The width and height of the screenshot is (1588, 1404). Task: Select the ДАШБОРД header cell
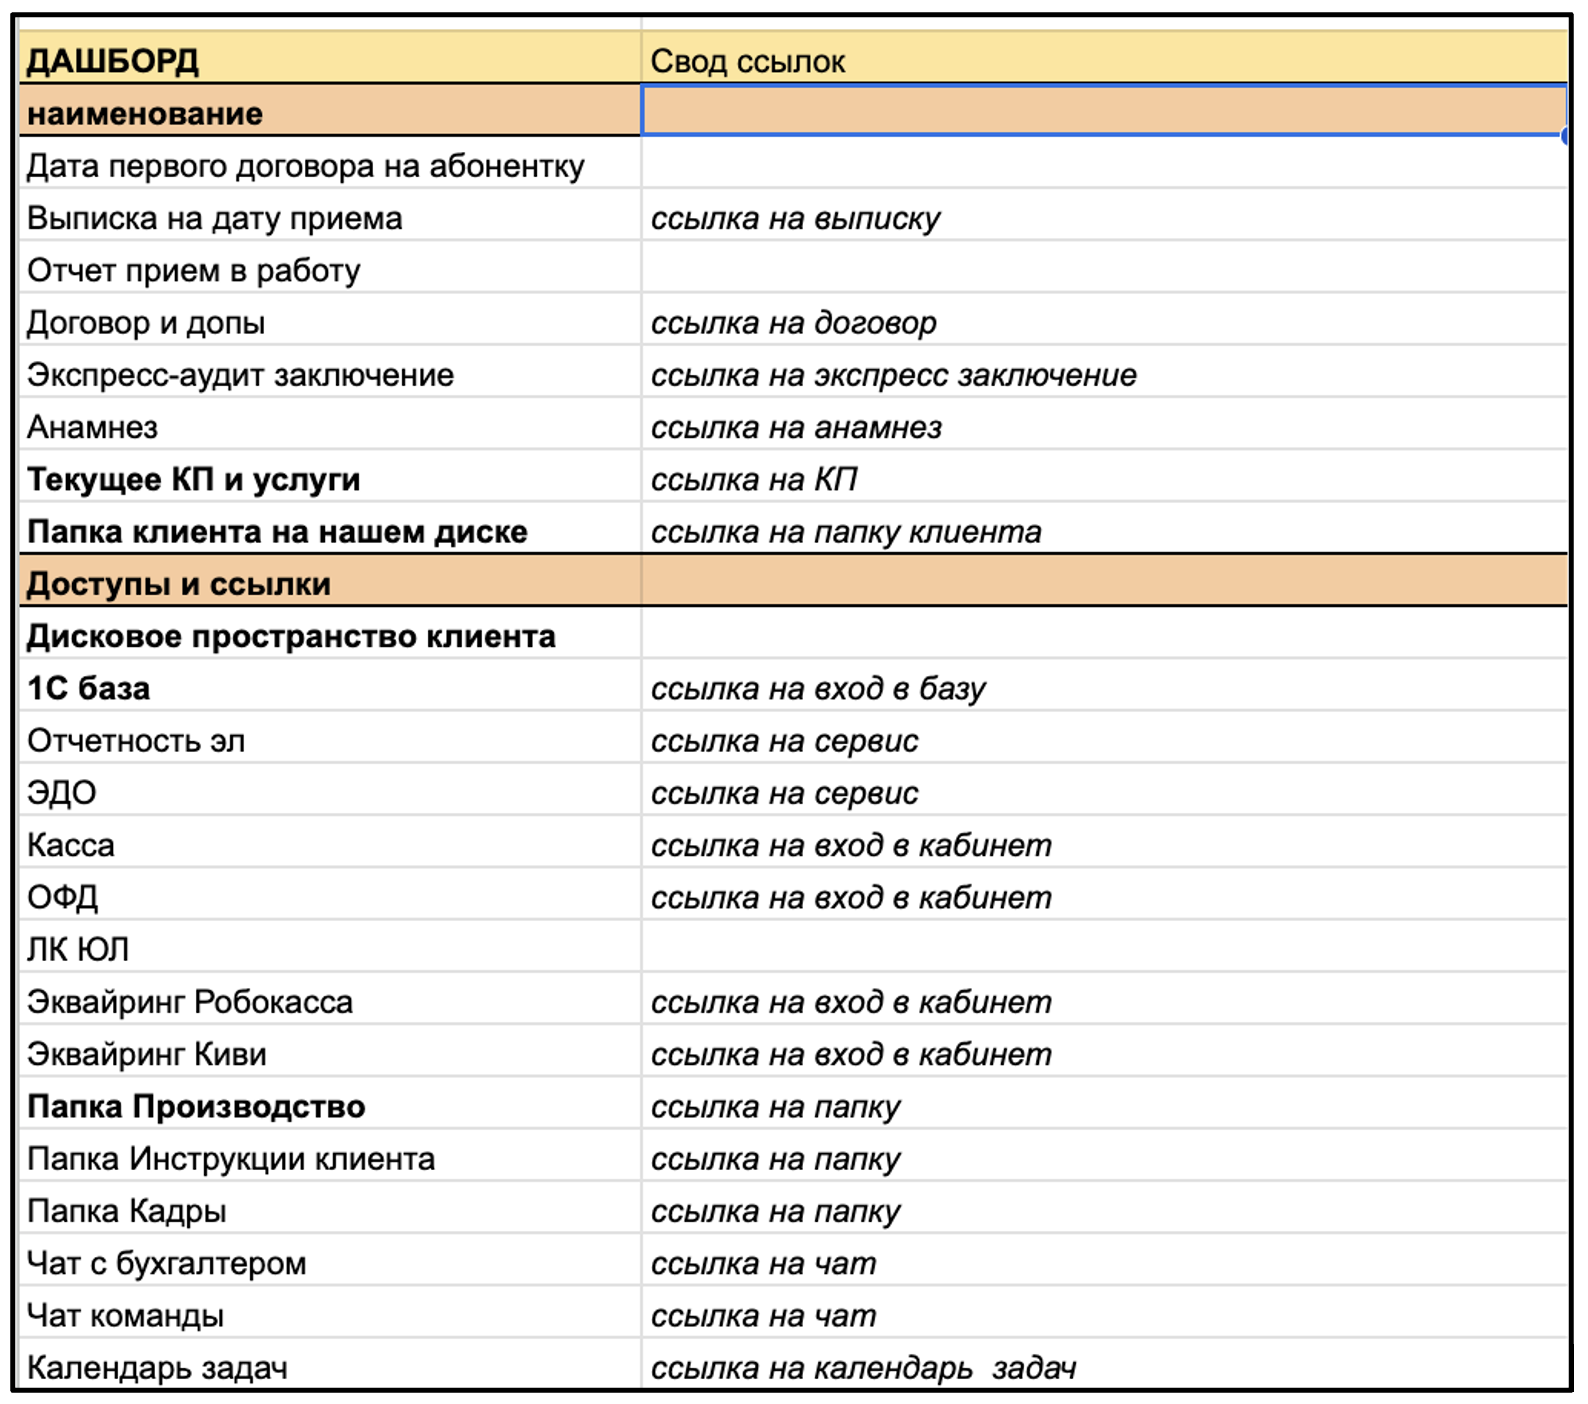coord(329,60)
